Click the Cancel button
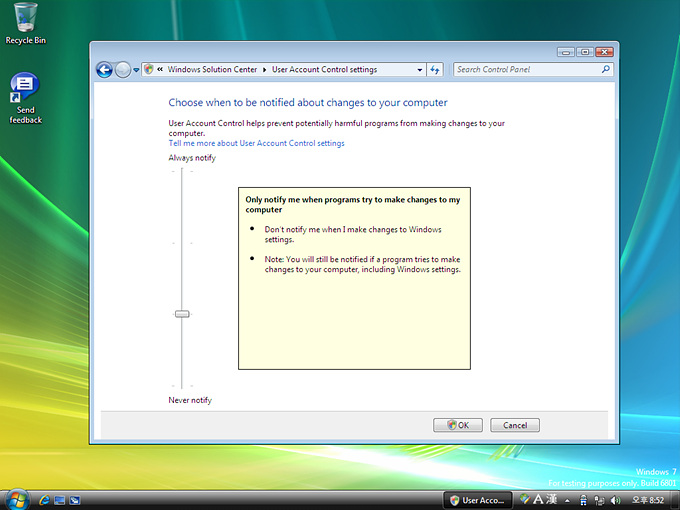 coord(515,425)
